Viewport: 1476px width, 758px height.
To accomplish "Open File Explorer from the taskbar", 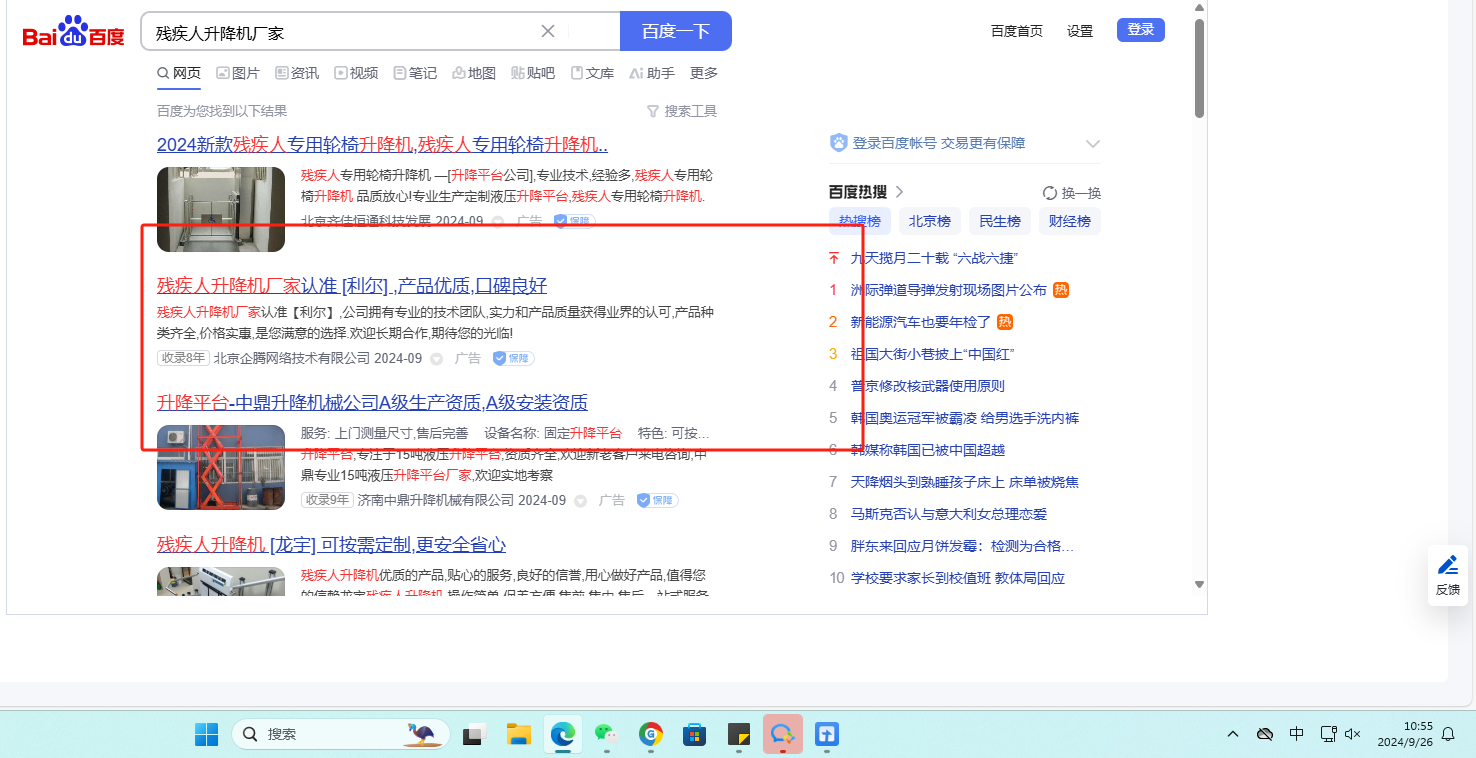I will (x=518, y=734).
